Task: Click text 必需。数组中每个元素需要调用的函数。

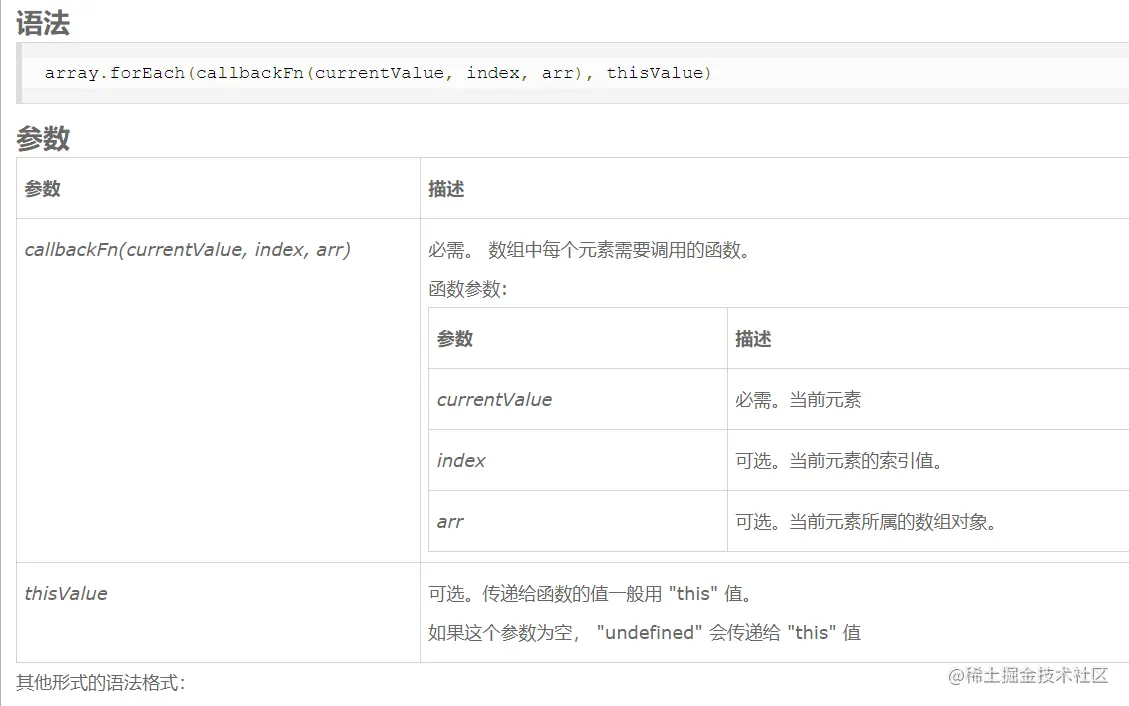Action: (x=590, y=250)
